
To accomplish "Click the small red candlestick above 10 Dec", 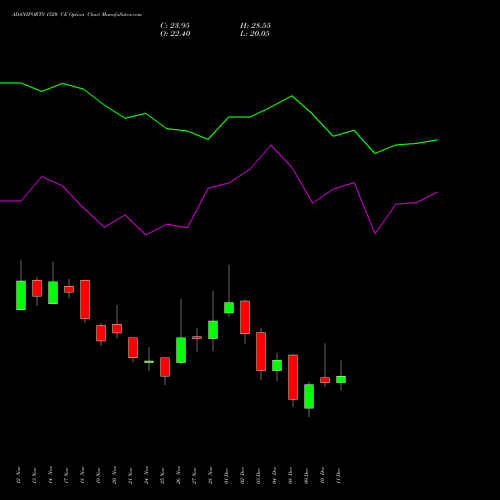I will click(325, 380).
